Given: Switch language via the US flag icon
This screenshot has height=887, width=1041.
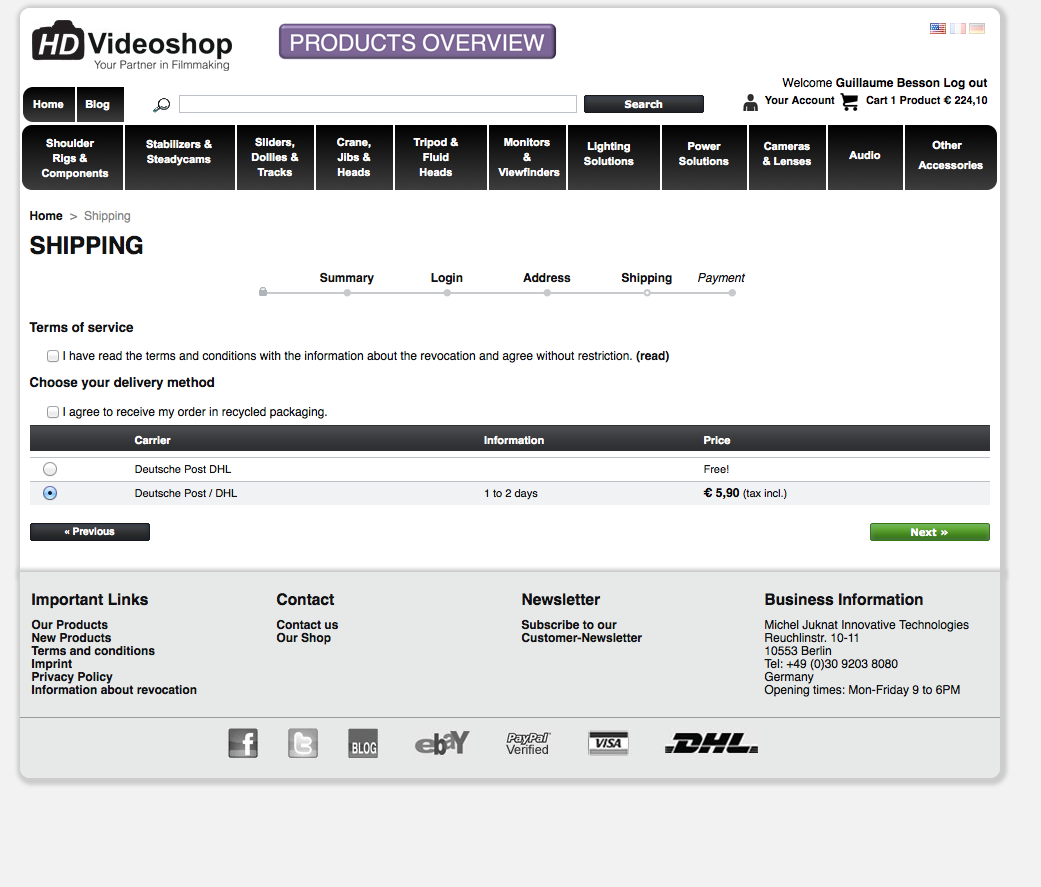Looking at the screenshot, I should point(937,29).
